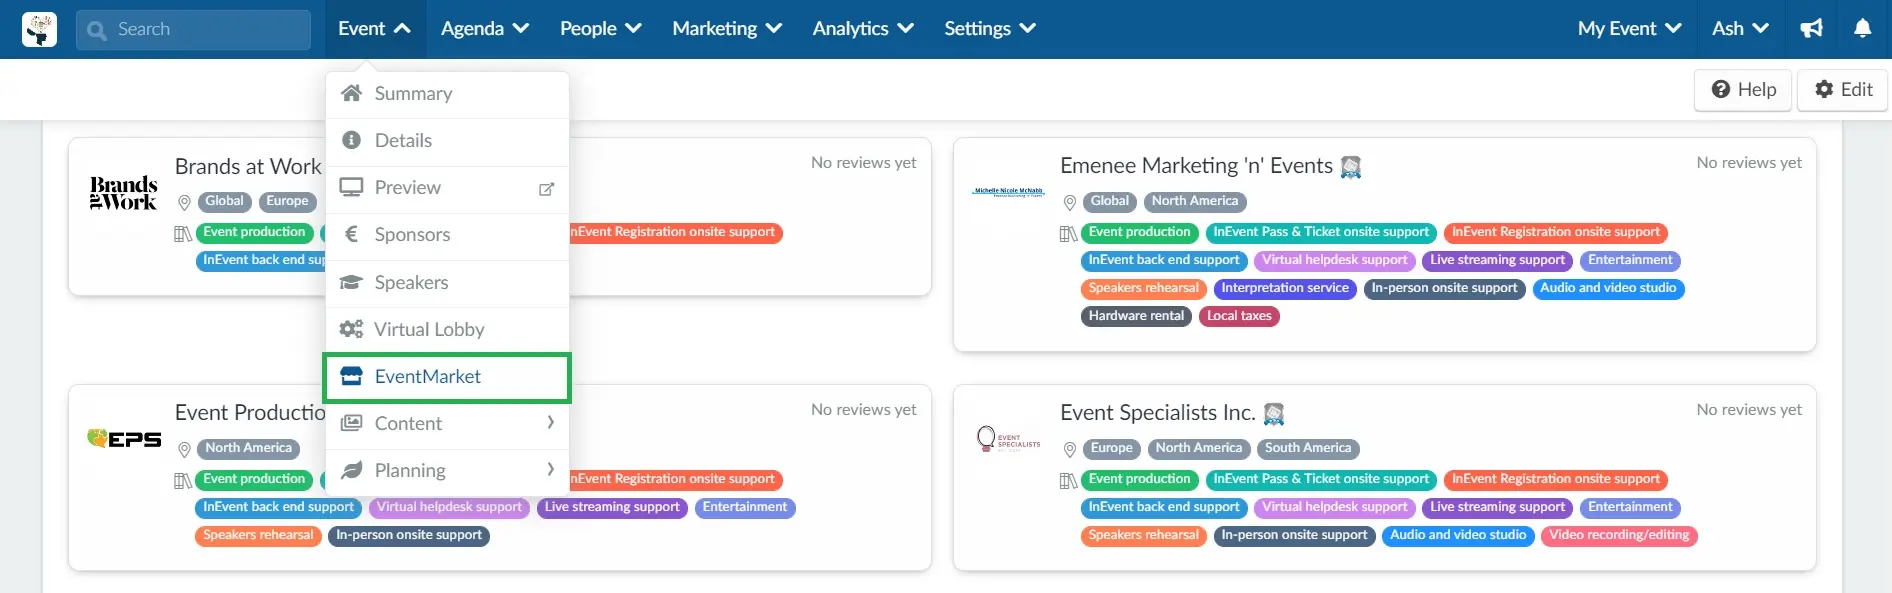Select Speakers in Event menu
The height and width of the screenshot is (593, 1892).
[447, 283]
